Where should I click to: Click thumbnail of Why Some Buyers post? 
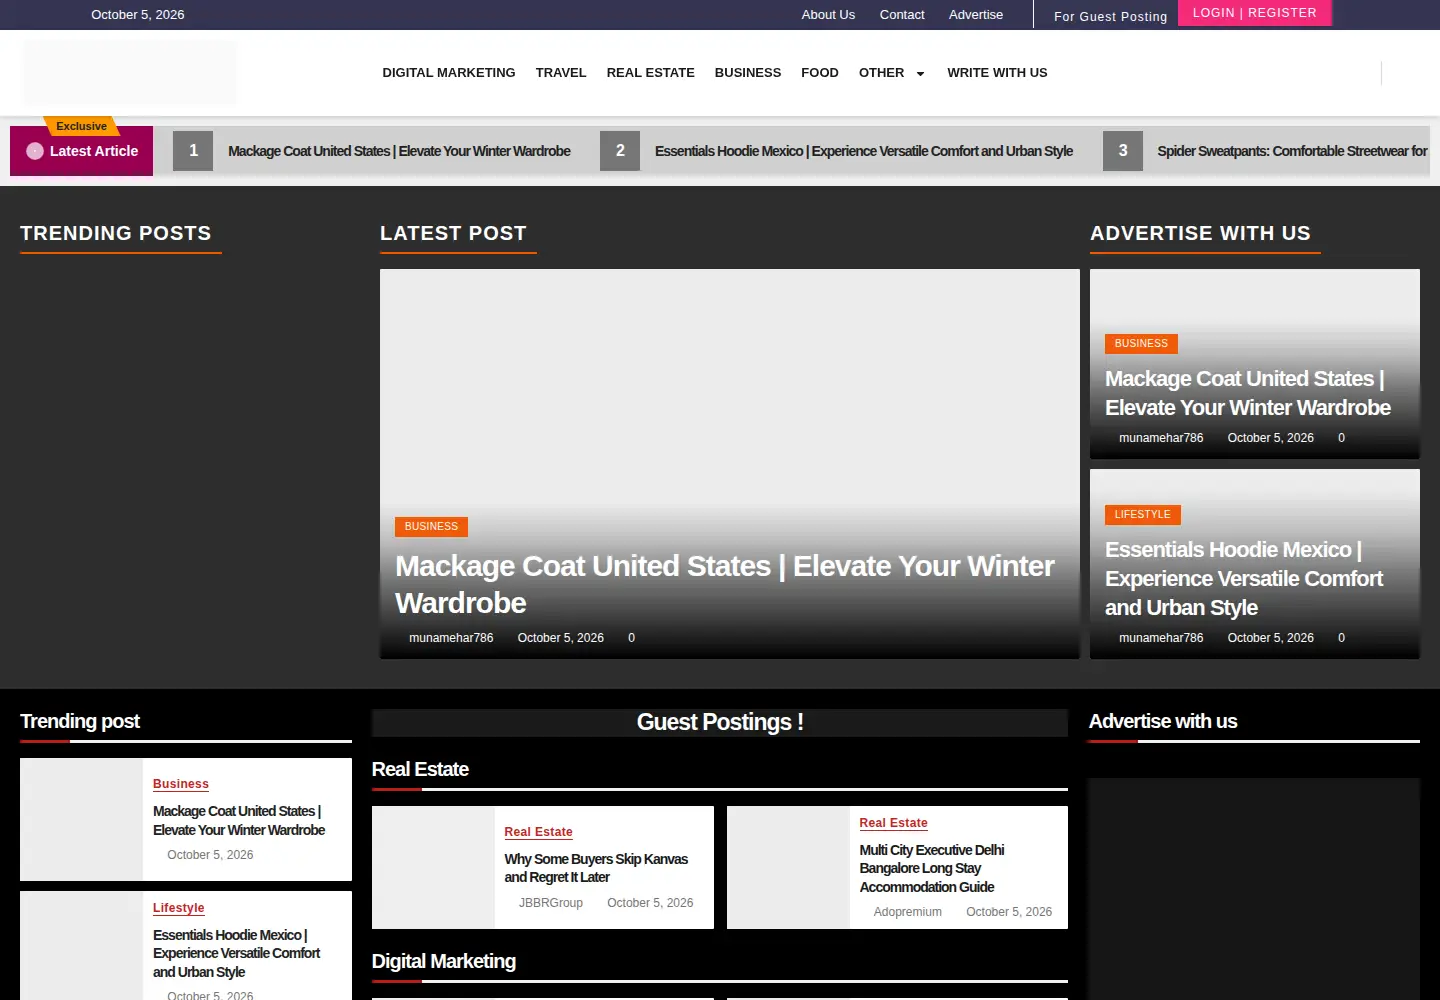click(x=433, y=867)
